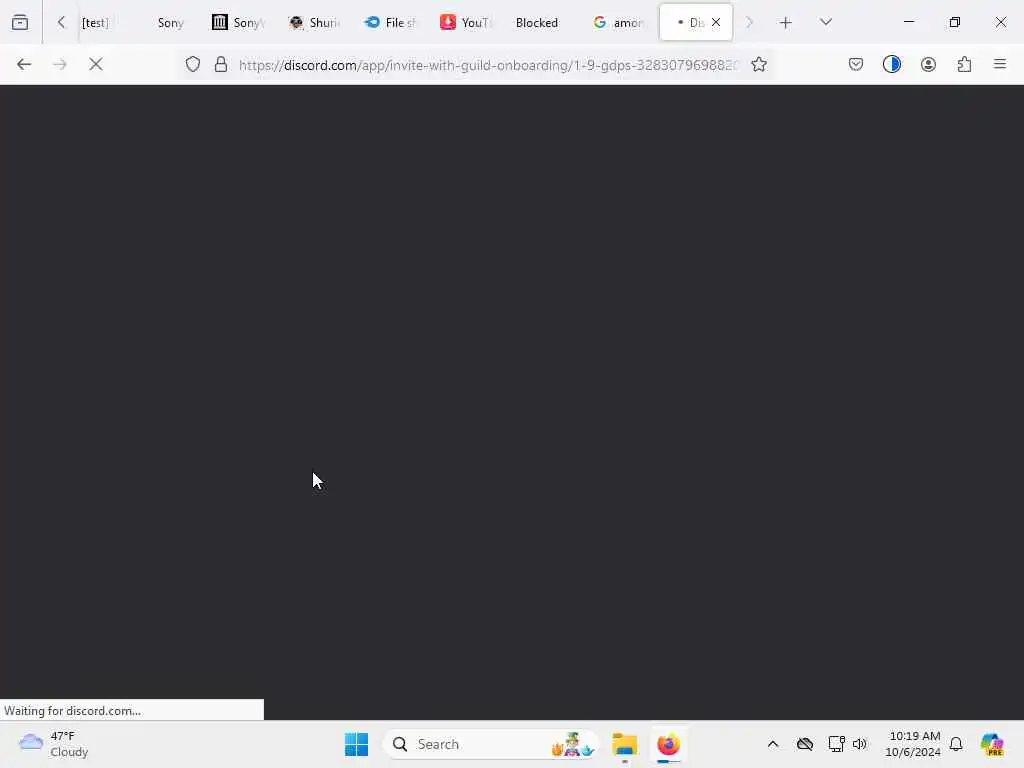Close the Firefox window
Viewport: 1024px width, 768px height.
coord(1000,22)
